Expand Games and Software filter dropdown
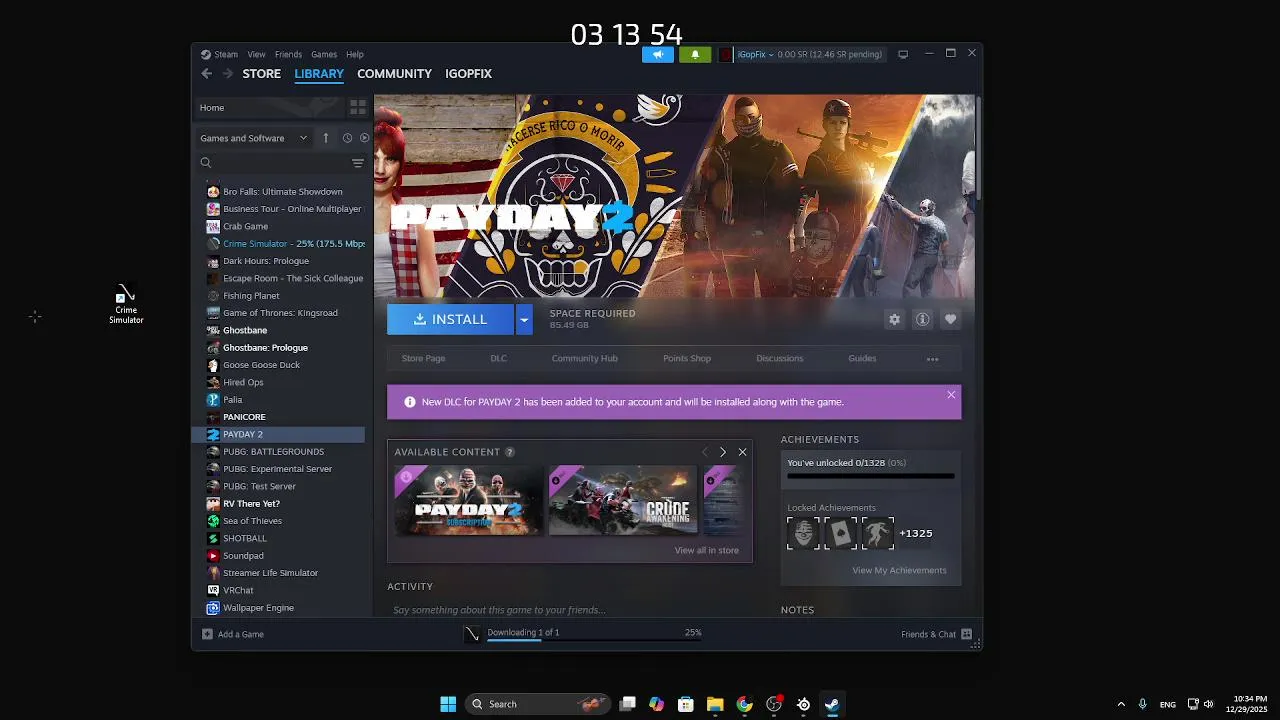The height and width of the screenshot is (720, 1280). click(254, 138)
